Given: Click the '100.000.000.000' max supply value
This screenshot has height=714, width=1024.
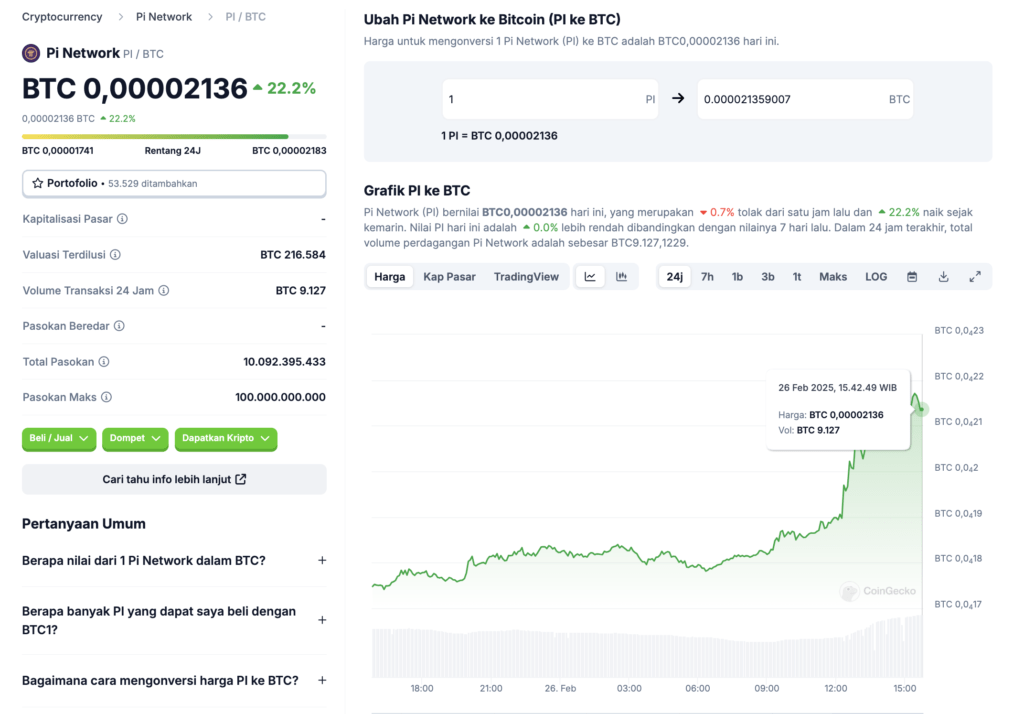Looking at the screenshot, I should coord(280,397).
